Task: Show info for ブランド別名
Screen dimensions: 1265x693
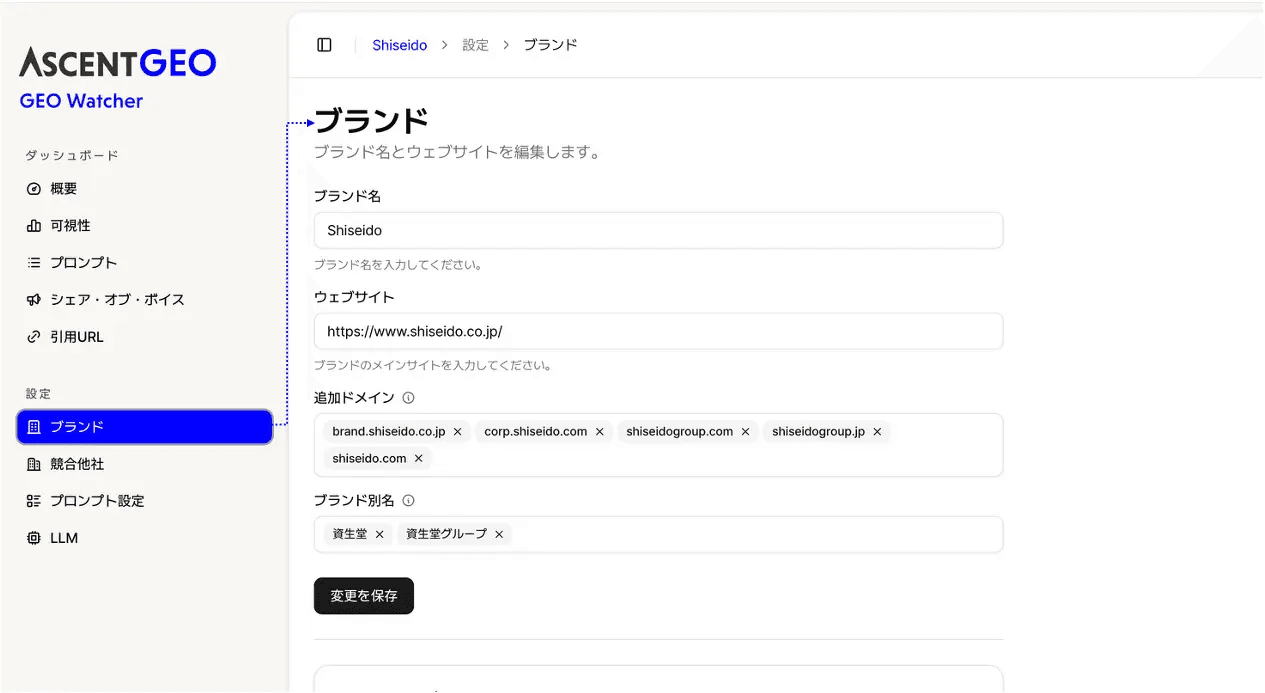Action: 408,501
